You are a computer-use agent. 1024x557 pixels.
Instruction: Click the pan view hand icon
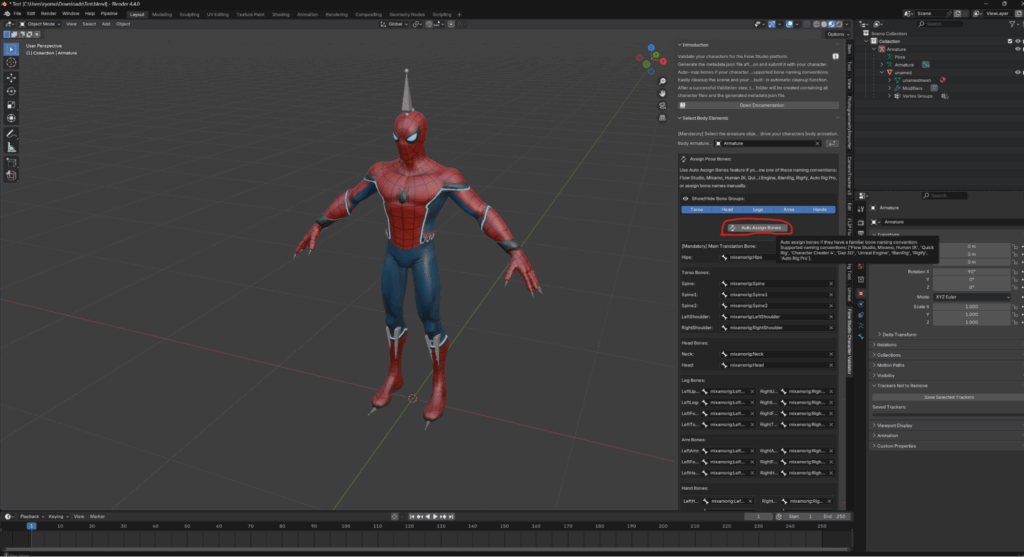662,94
